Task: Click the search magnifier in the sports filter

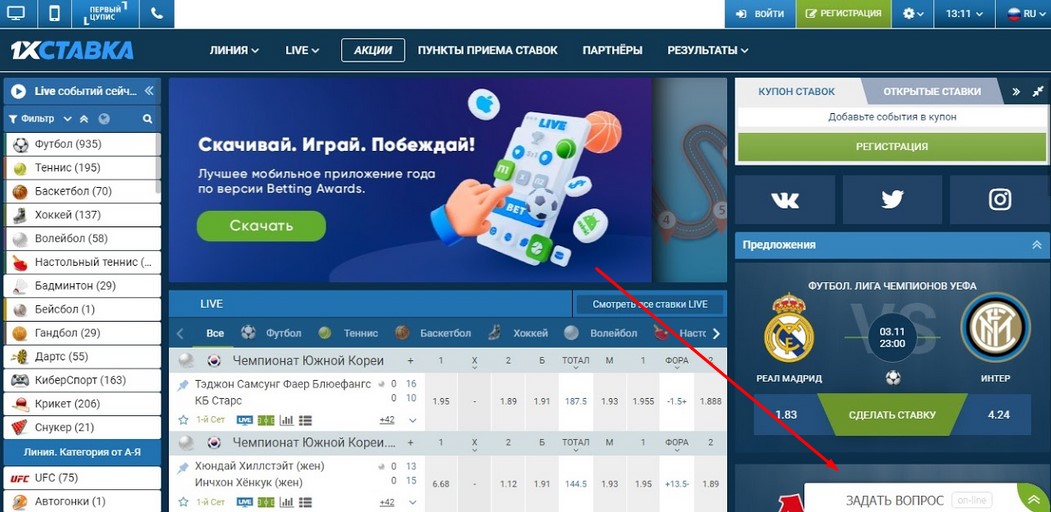Action: (147, 119)
